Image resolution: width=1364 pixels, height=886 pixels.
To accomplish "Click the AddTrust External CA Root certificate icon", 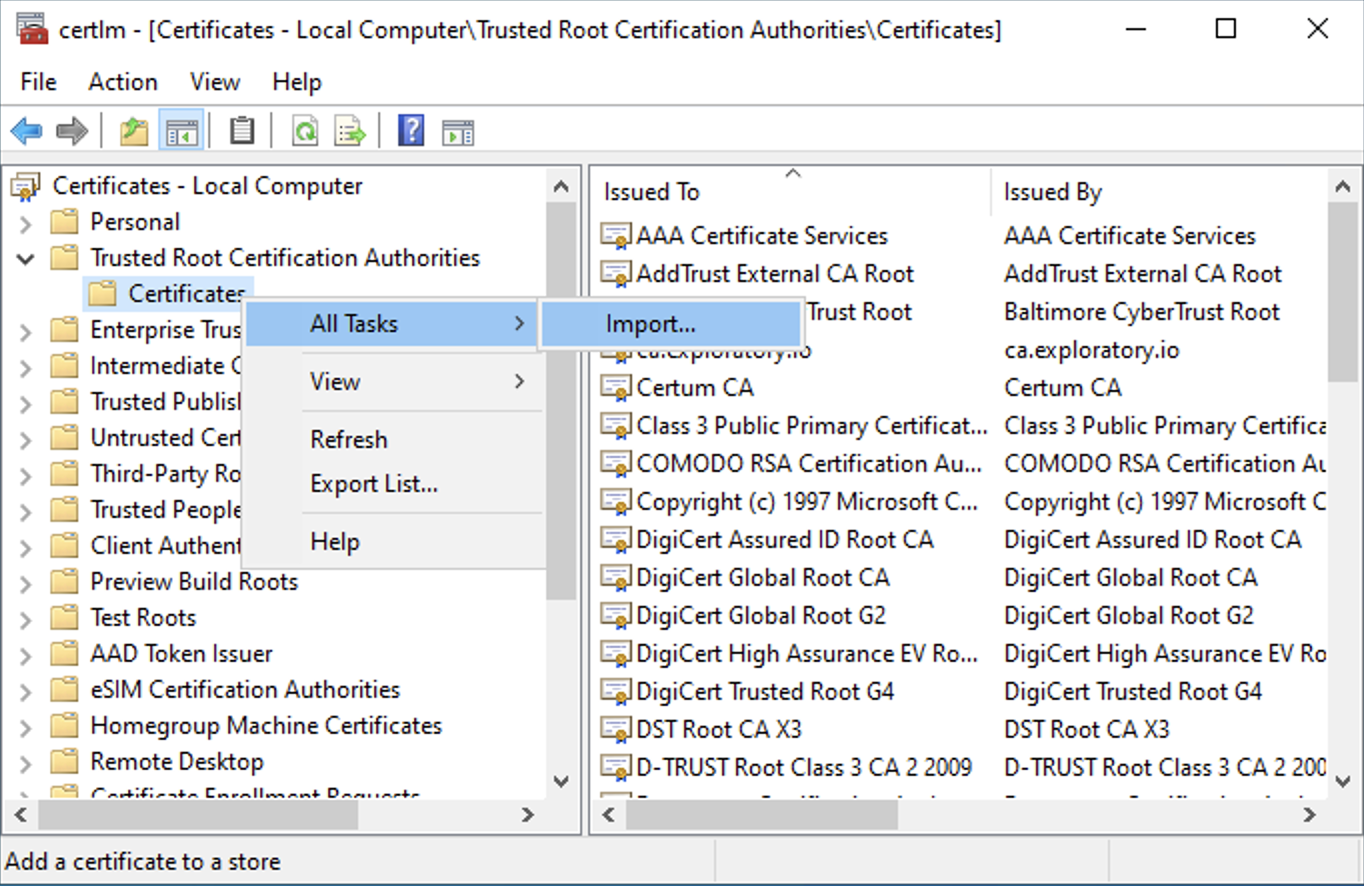I will pos(616,274).
